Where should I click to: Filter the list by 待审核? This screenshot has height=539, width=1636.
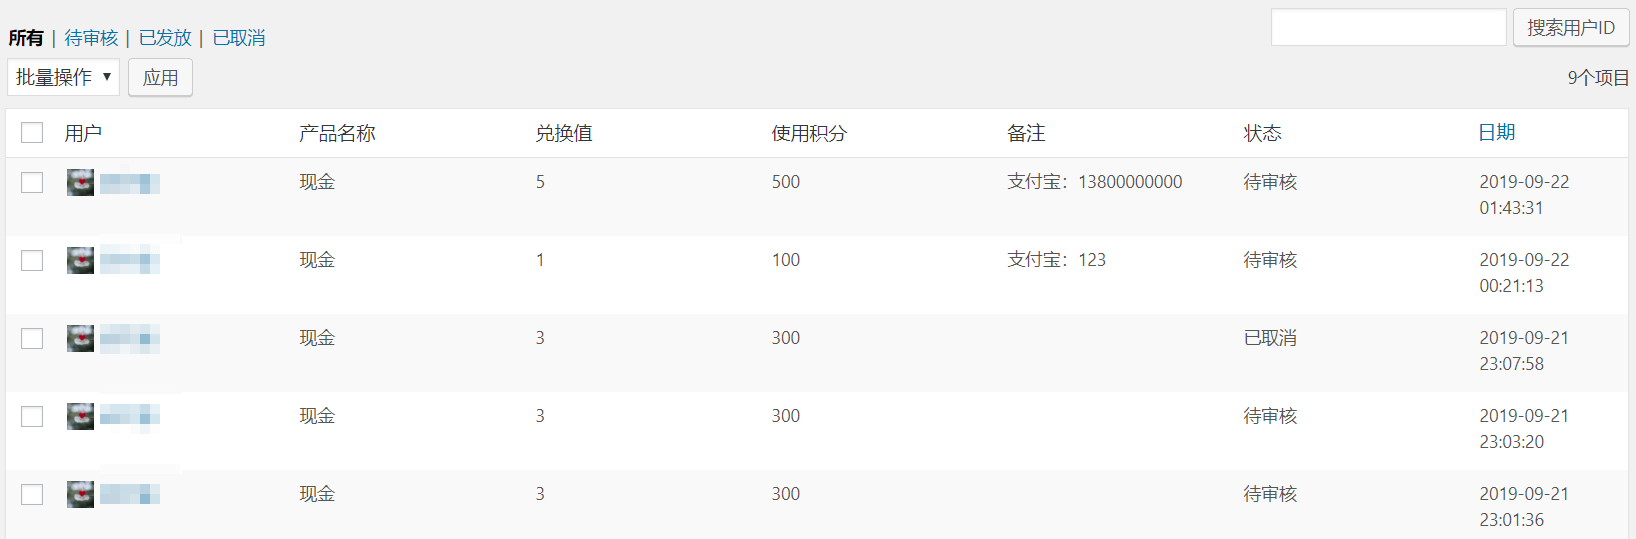[91, 38]
